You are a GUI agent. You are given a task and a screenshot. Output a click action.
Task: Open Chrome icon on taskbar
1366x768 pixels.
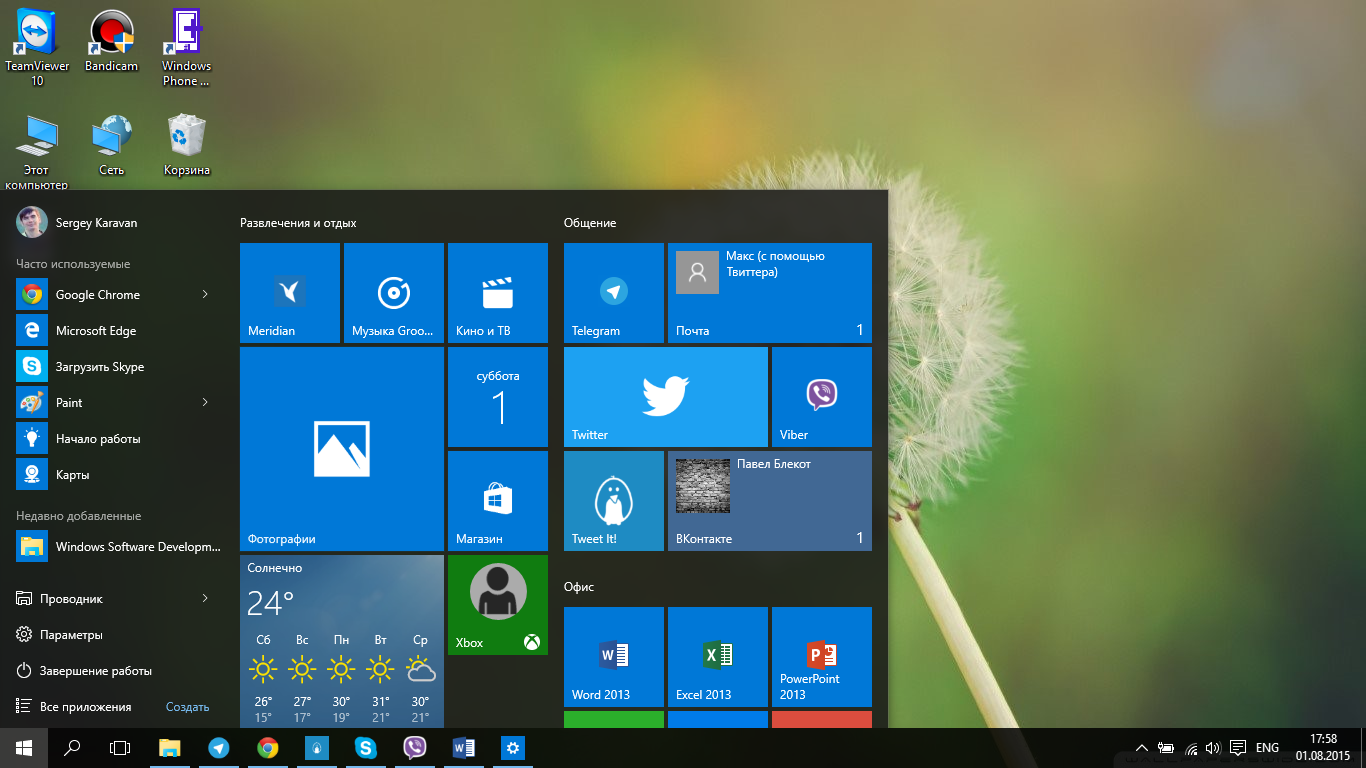point(267,747)
